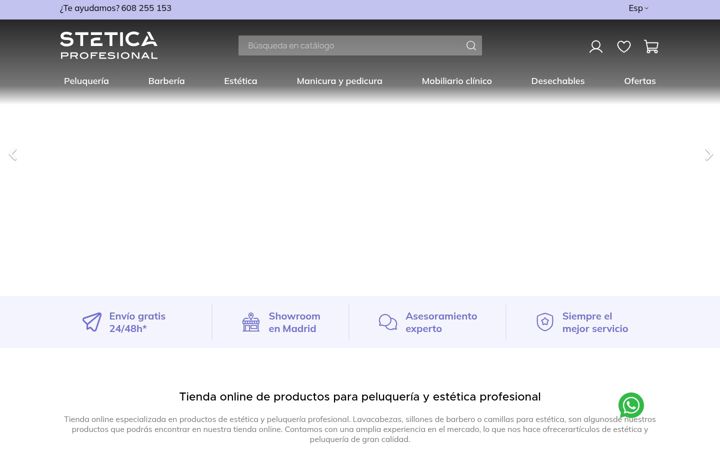Click the search magnifier icon

click(x=471, y=45)
